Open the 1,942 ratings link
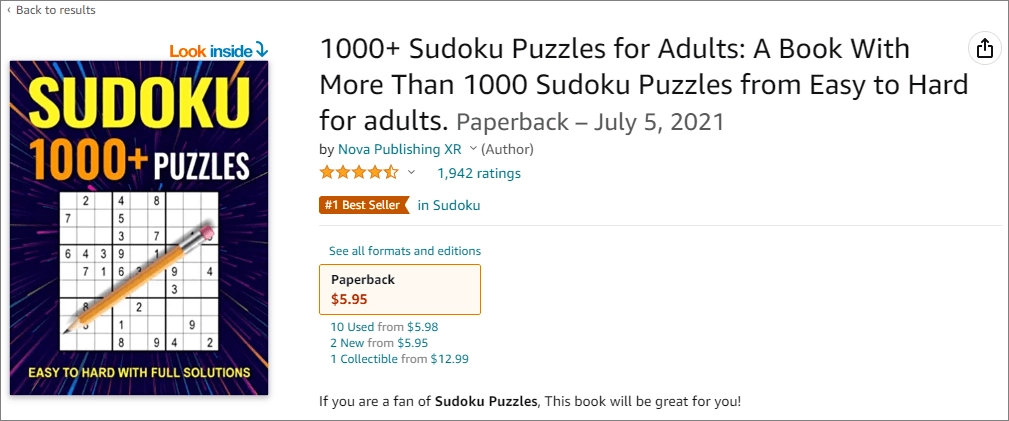Viewport: 1009px width, 421px height. coord(478,173)
